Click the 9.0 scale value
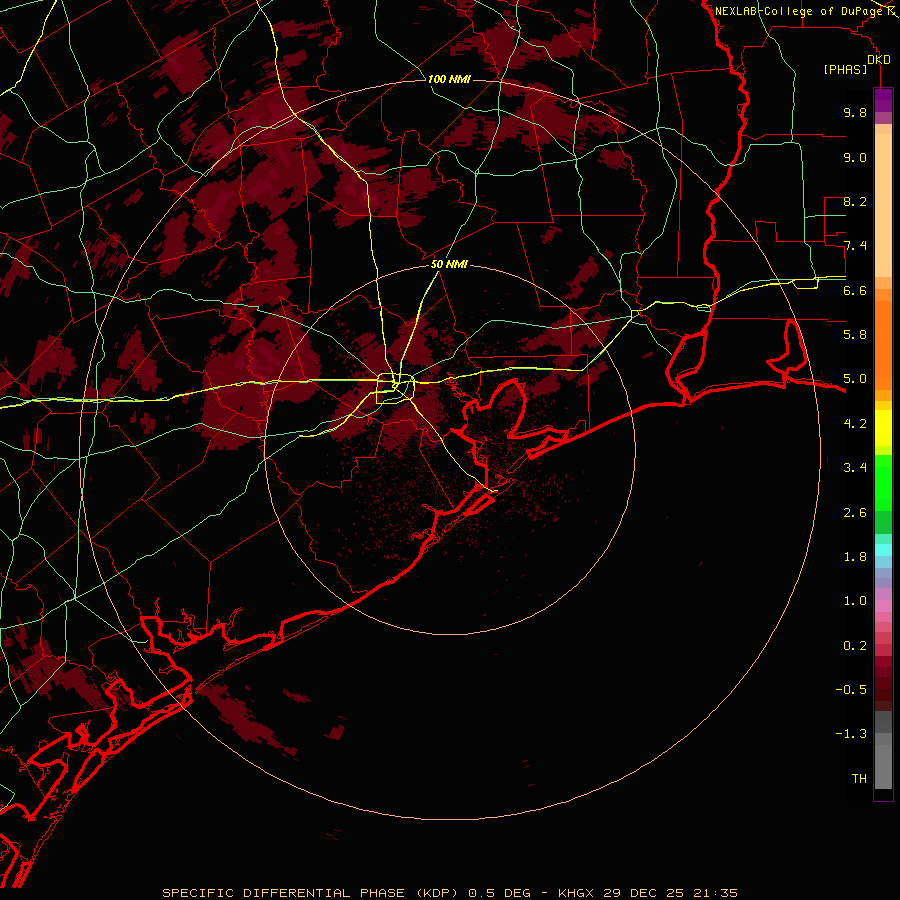This screenshot has width=900, height=900. [x=855, y=157]
